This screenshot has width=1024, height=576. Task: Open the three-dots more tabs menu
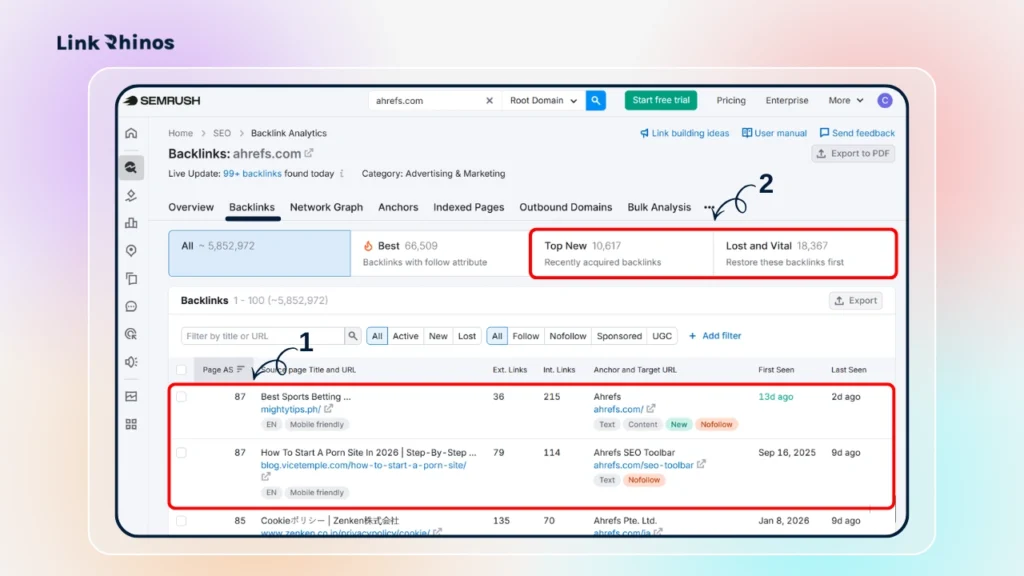(x=709, y=207)
